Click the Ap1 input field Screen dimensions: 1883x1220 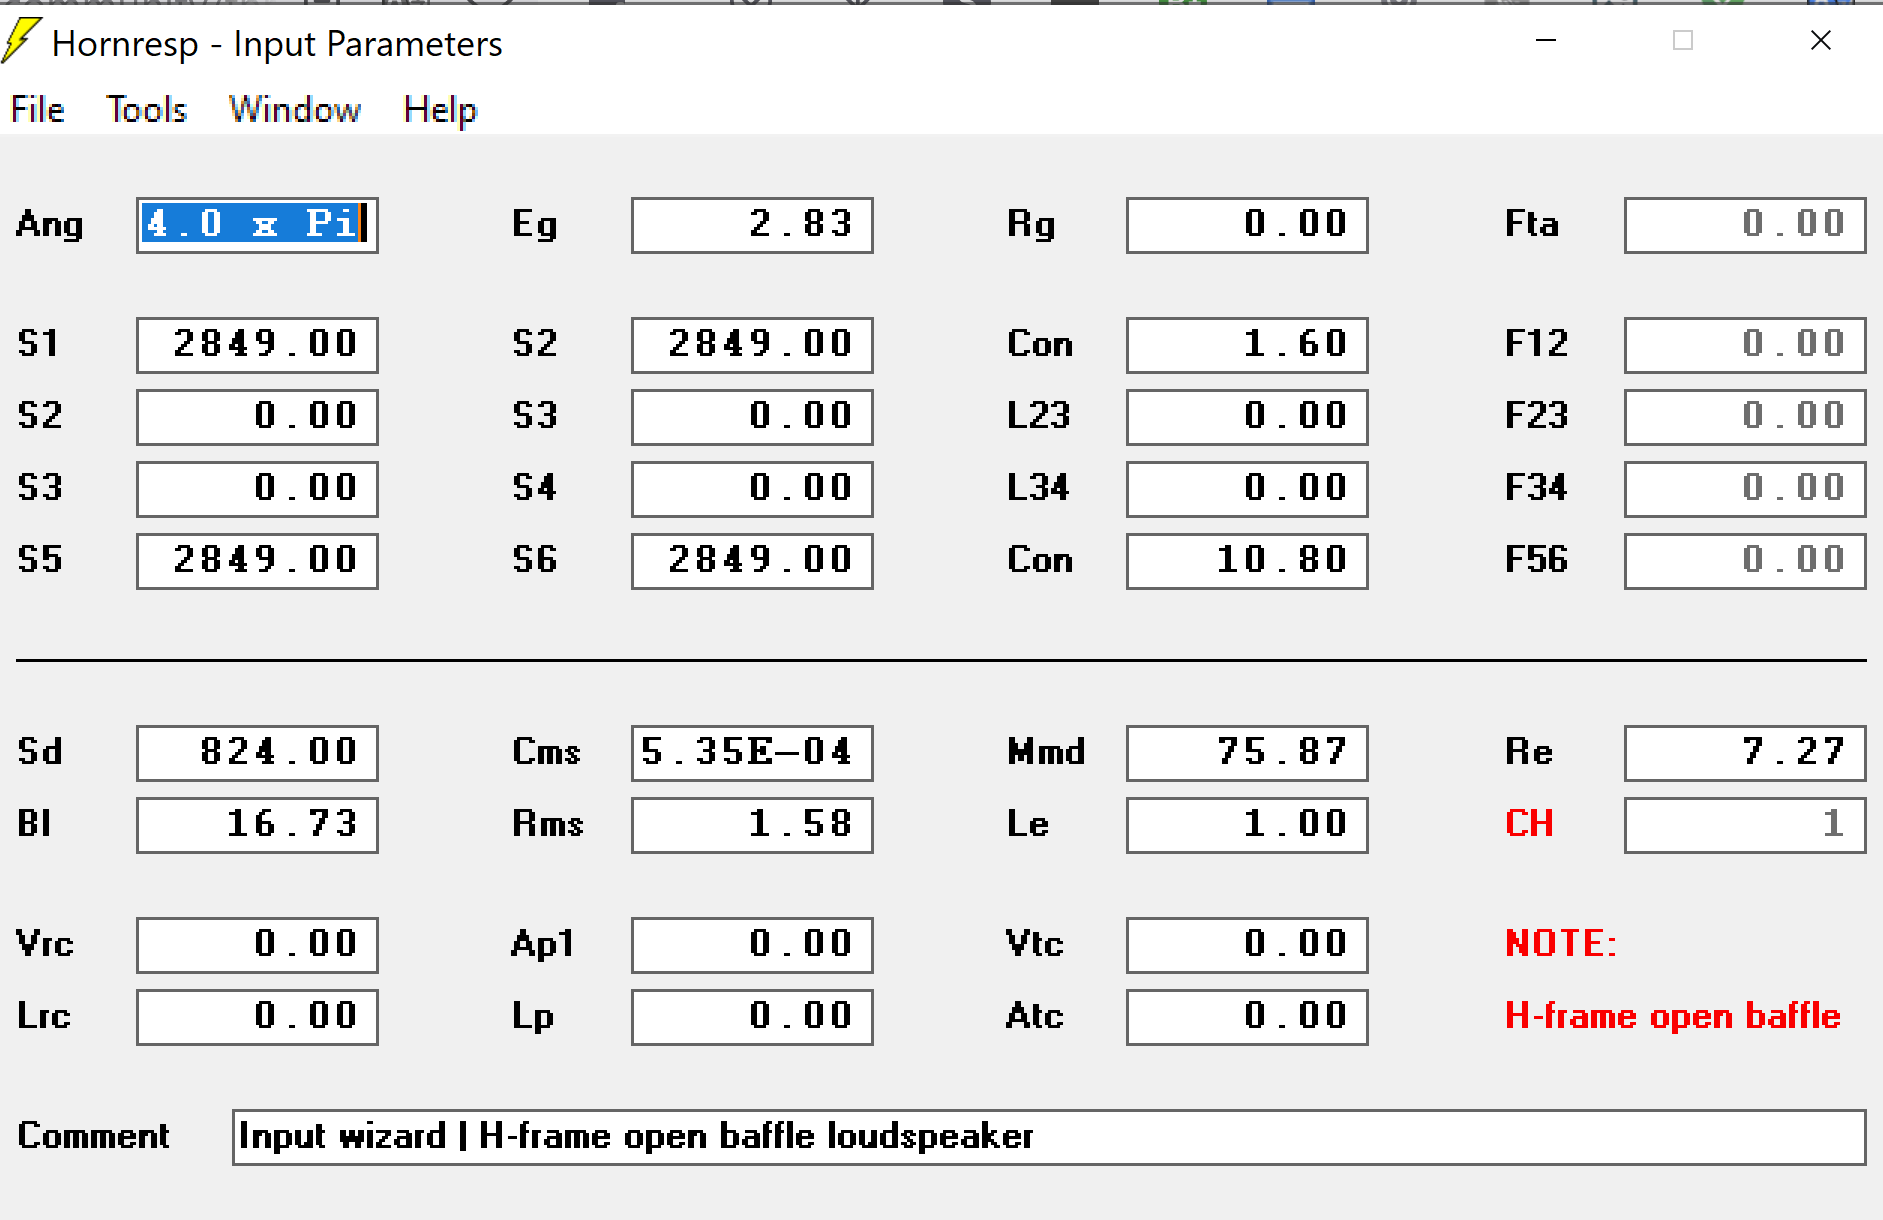(x=752, y=945)
